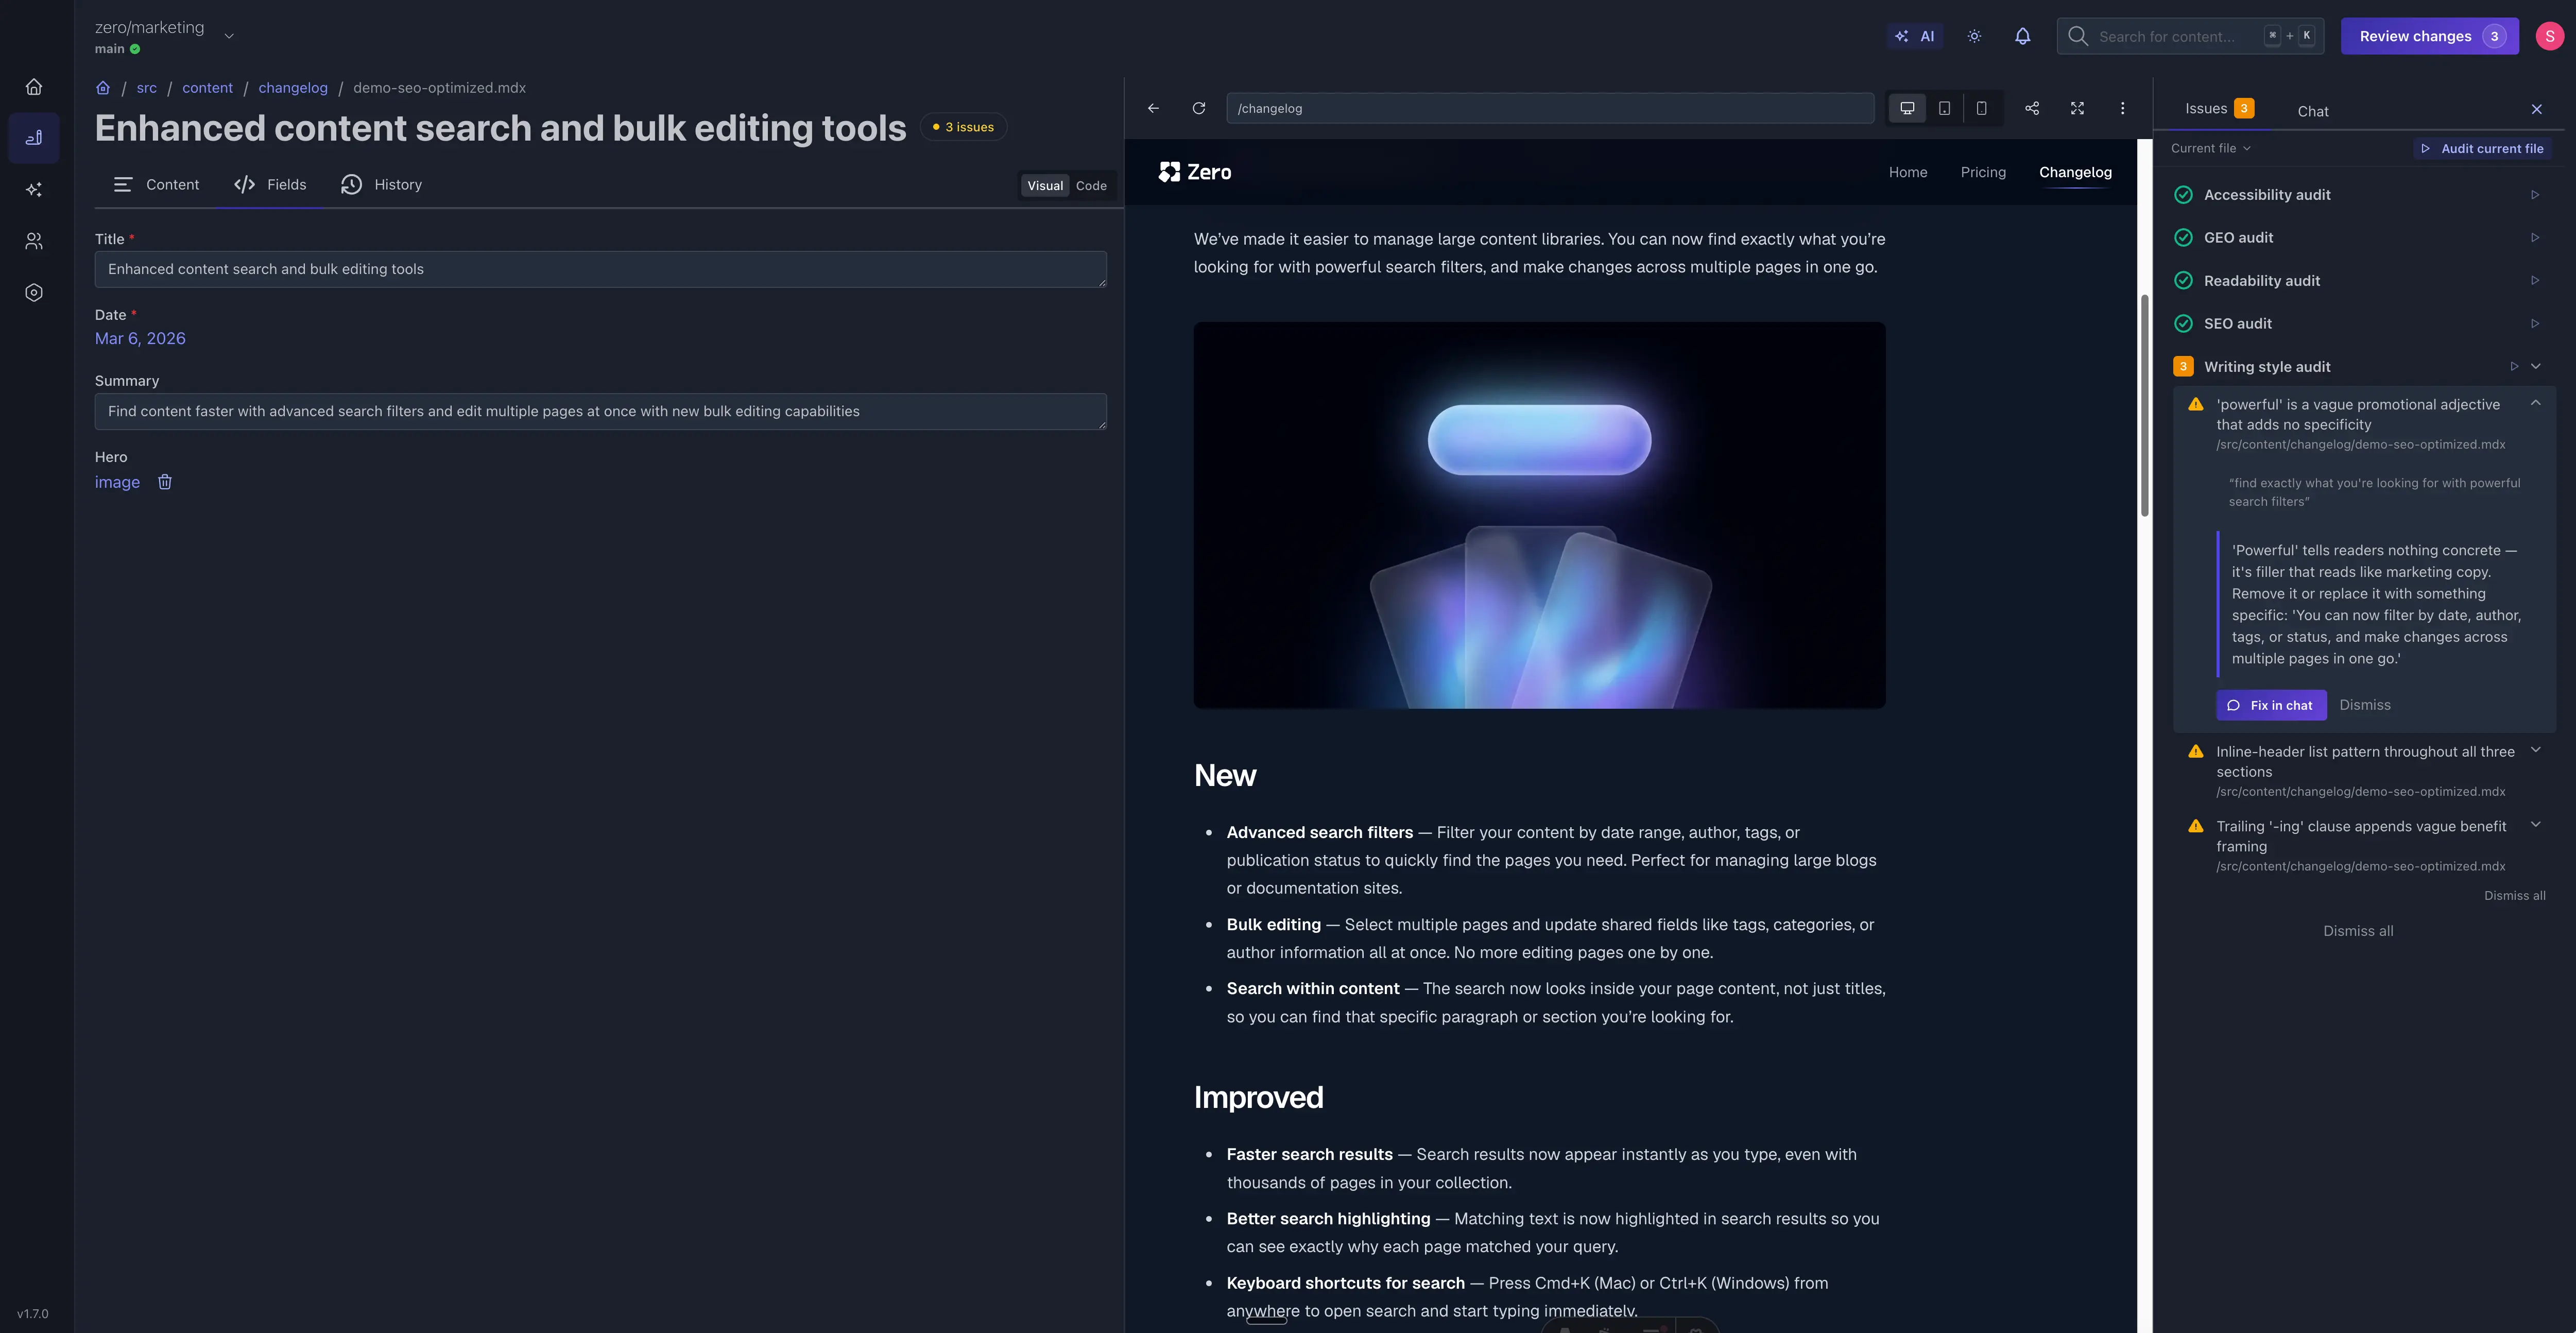Open the notifications bell
2576x1333 pixels.
(2022, 36)
